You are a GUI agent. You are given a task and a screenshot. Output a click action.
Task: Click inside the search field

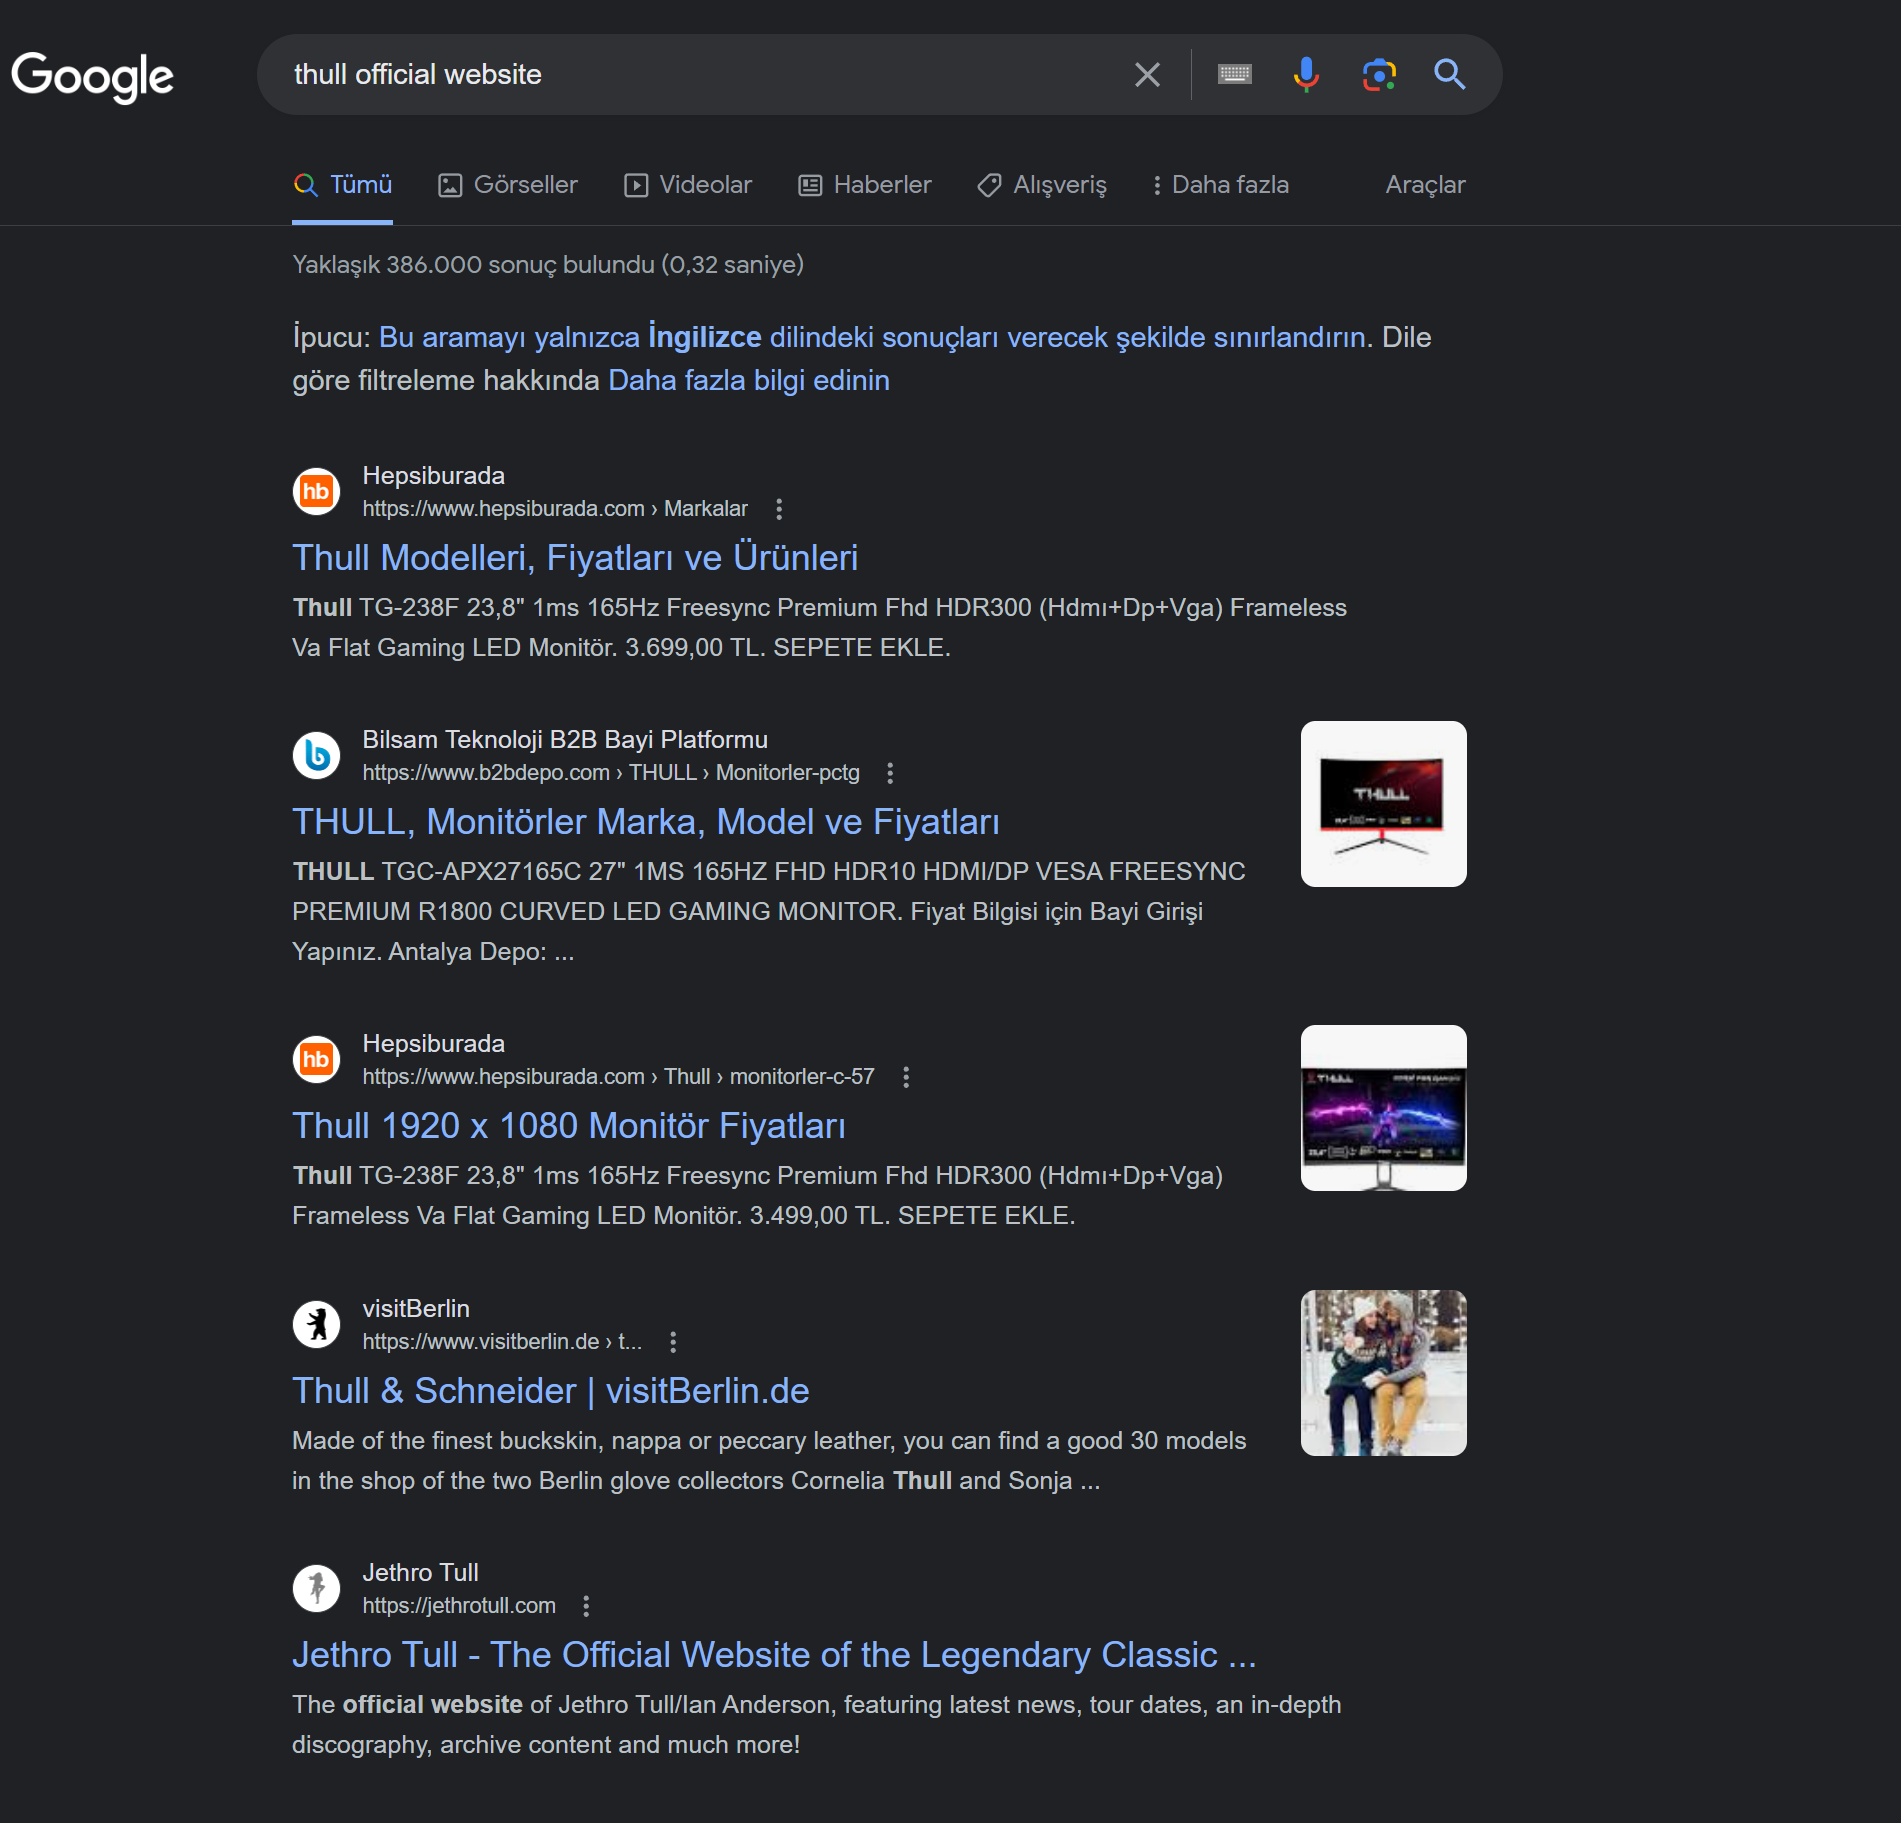tap(700, 74)
